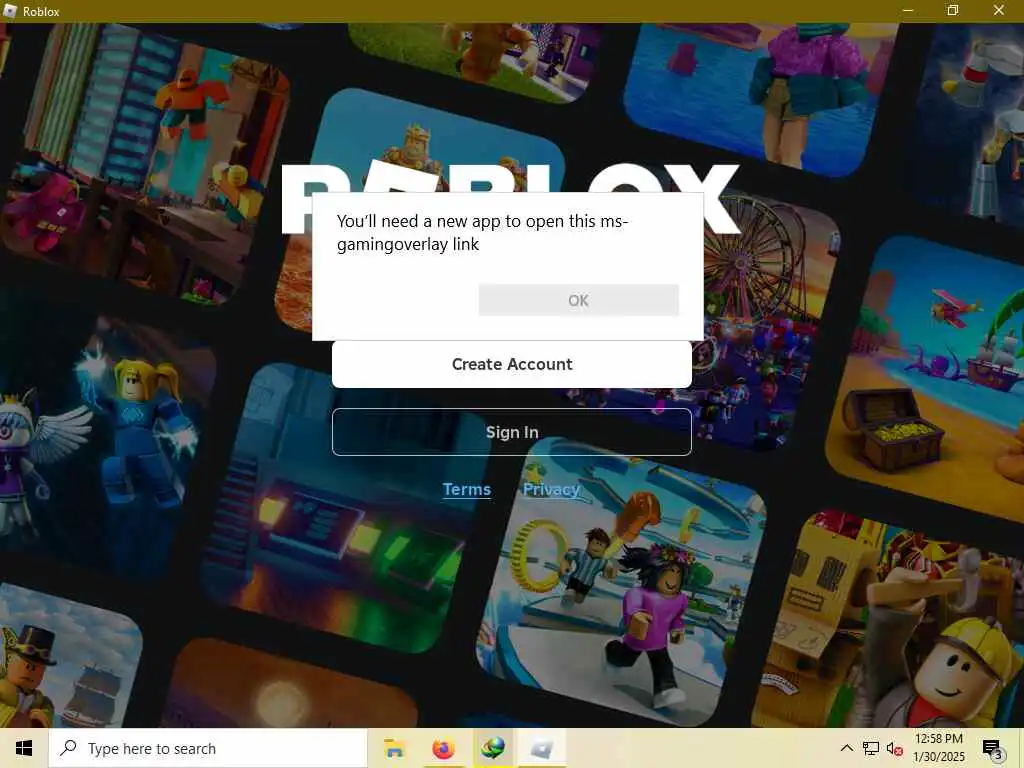The width and height of the screenshot is (1024, 768).
Task: Open the Terms link
Action: click(467, 489)
